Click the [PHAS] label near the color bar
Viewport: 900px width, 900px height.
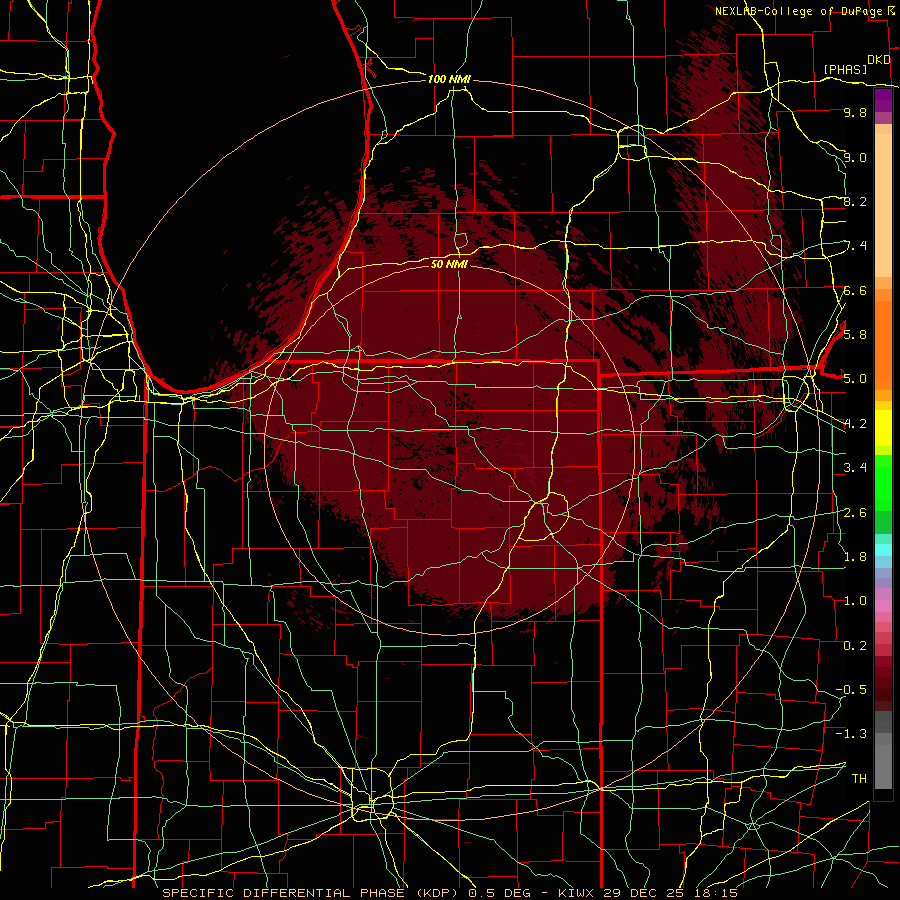(x=845, y=69)
